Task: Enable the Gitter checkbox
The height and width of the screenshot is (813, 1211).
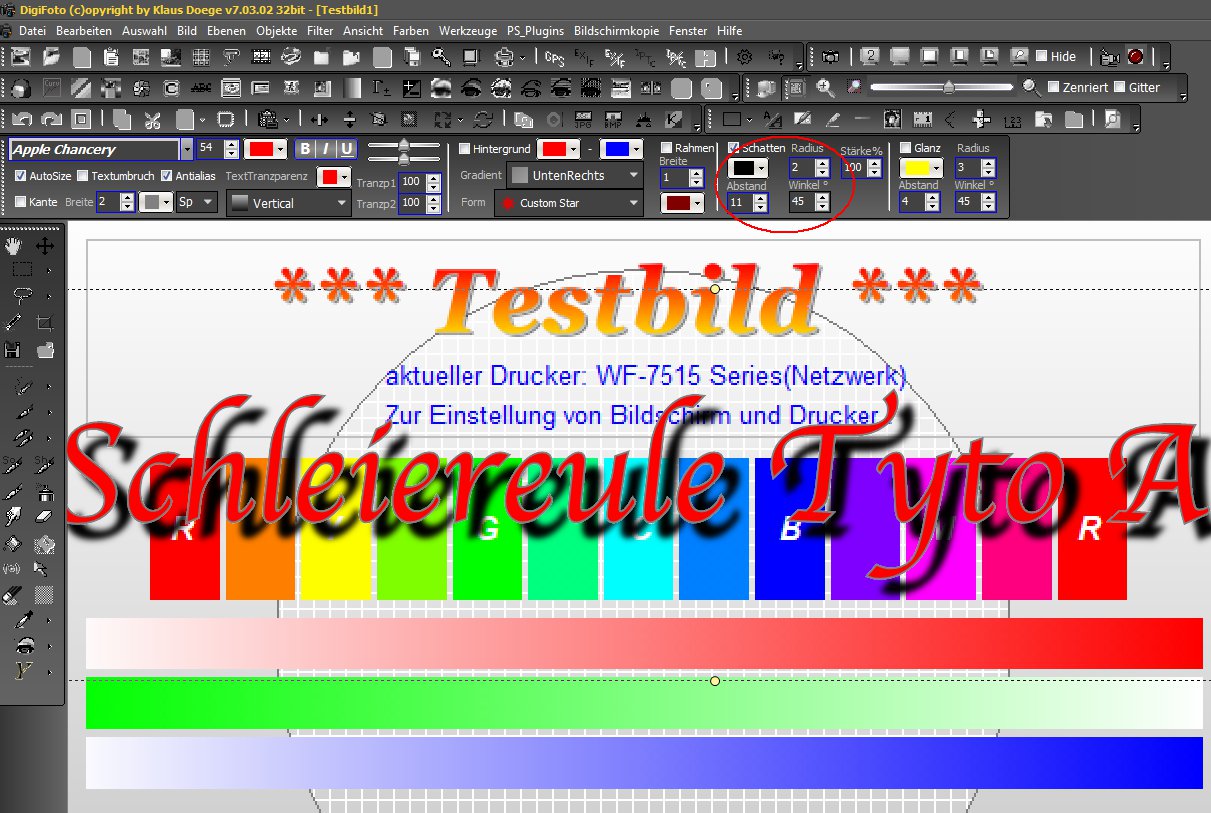Action: [x=1119, y=87]
